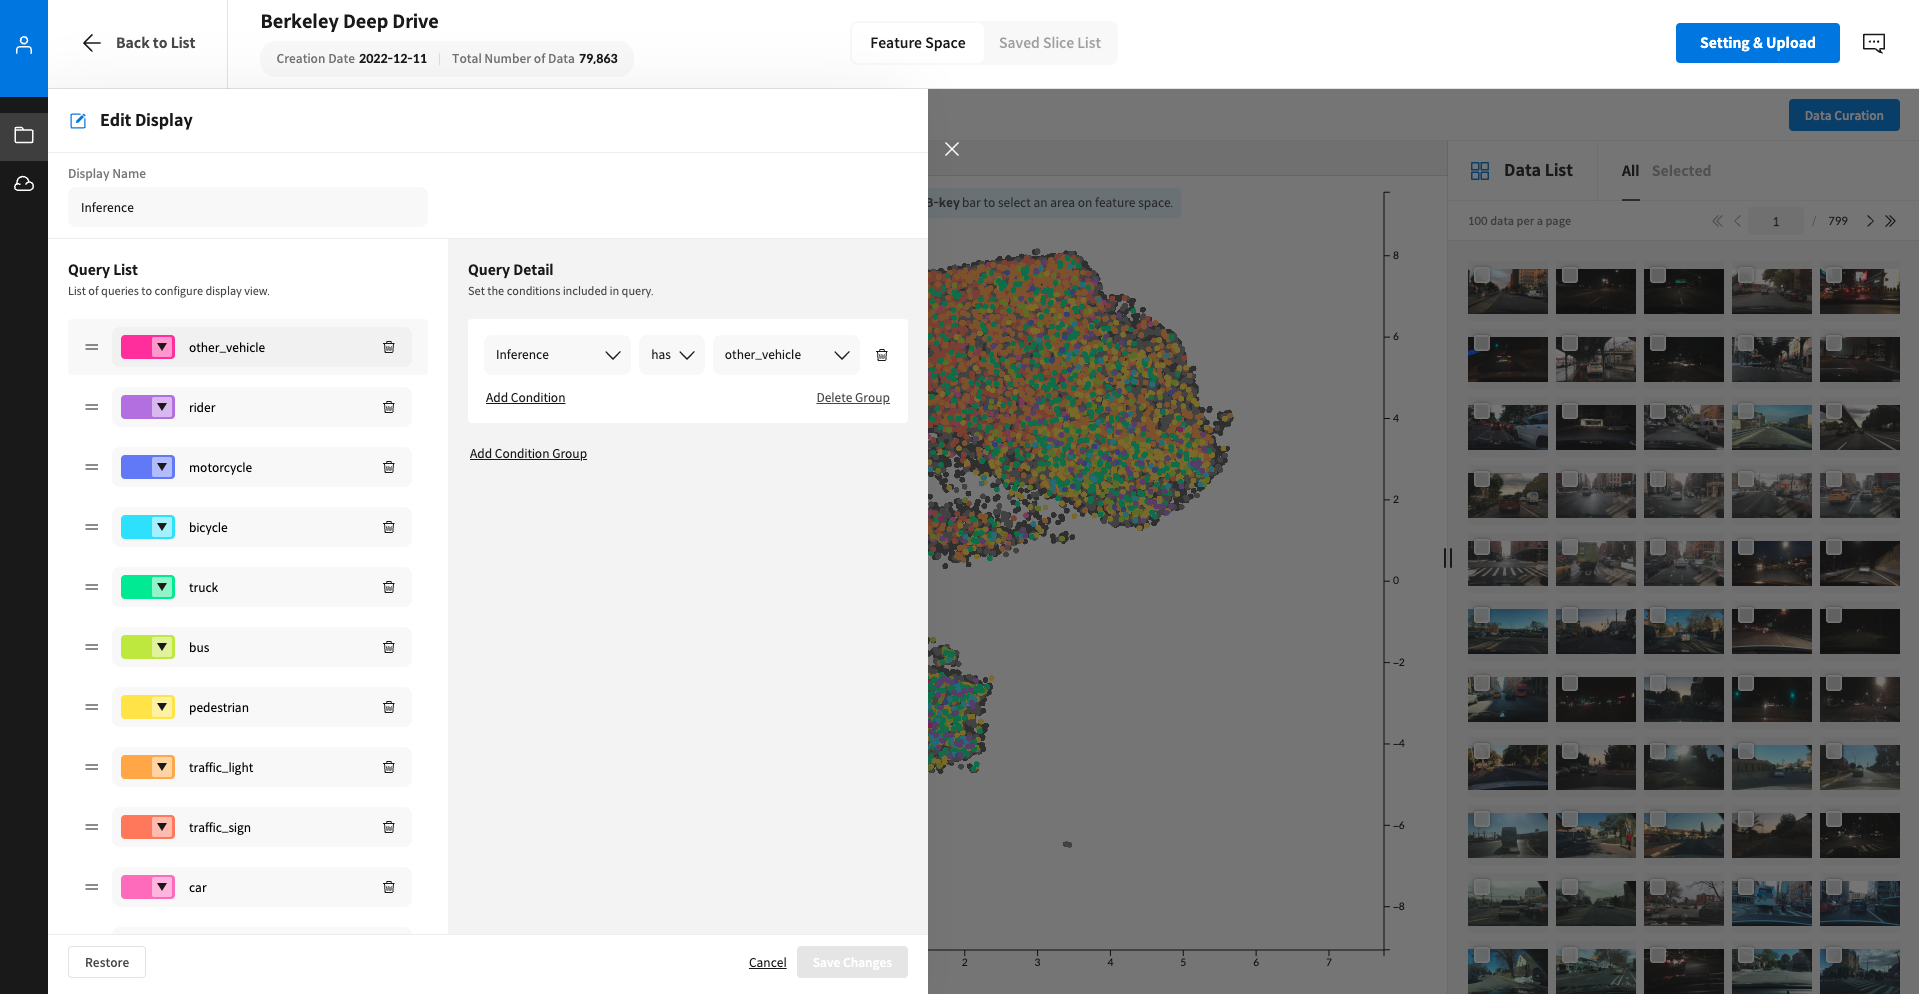Click the Restore button
1919x994 pixels.
tap(107, 962)
